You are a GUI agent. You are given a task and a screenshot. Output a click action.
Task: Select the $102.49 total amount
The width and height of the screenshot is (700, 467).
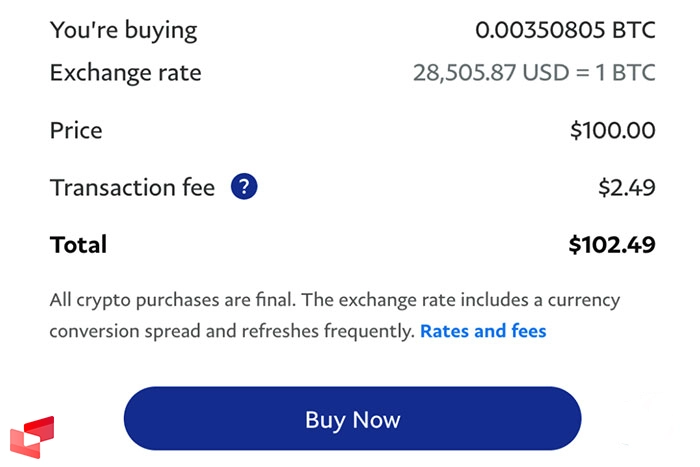pos(611,245)
